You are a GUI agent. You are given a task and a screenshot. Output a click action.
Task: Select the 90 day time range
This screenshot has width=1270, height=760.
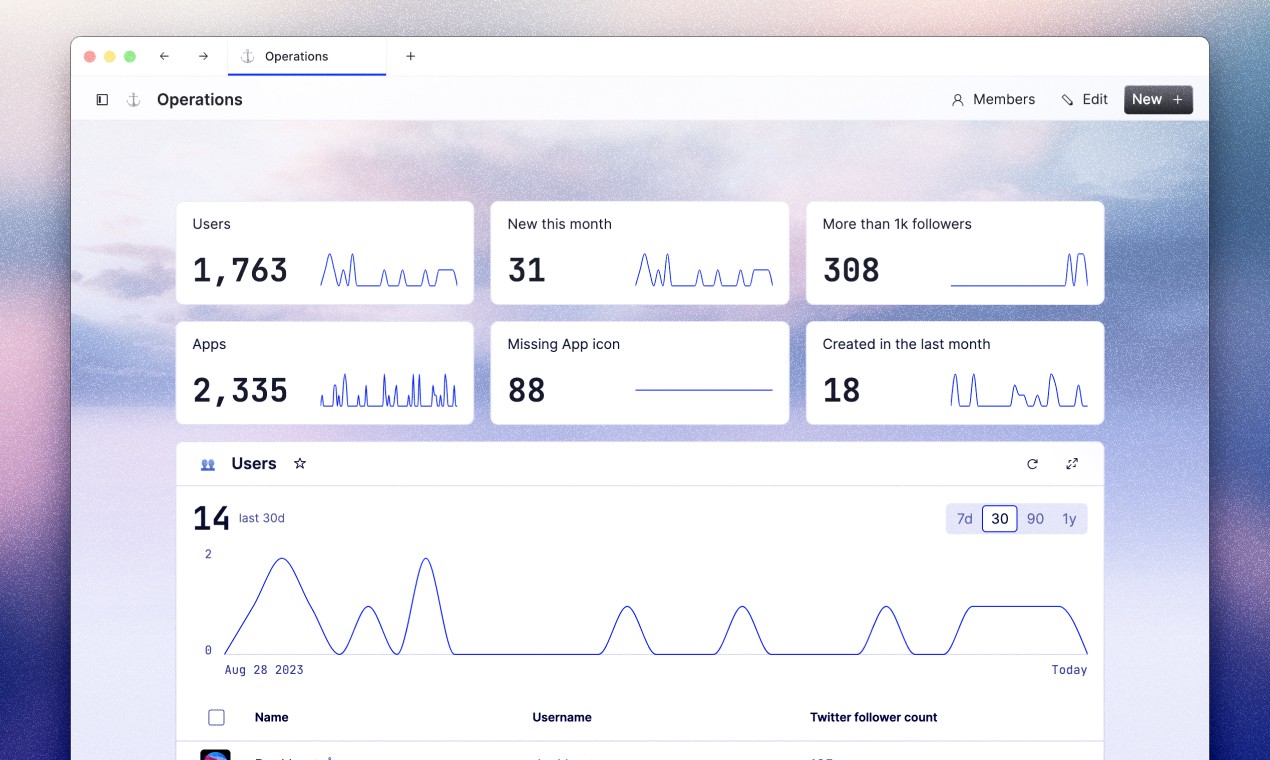pyautogui.click(x=1035, y=519)
